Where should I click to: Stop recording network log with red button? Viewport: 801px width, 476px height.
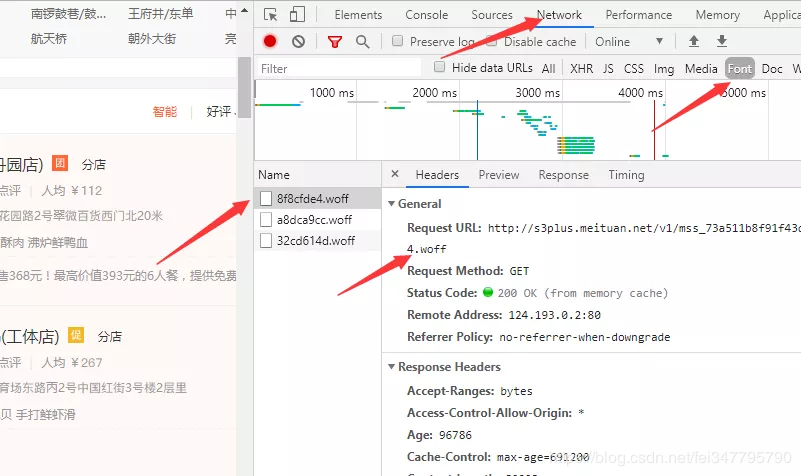pyautogui.click(x=270, y=41)
